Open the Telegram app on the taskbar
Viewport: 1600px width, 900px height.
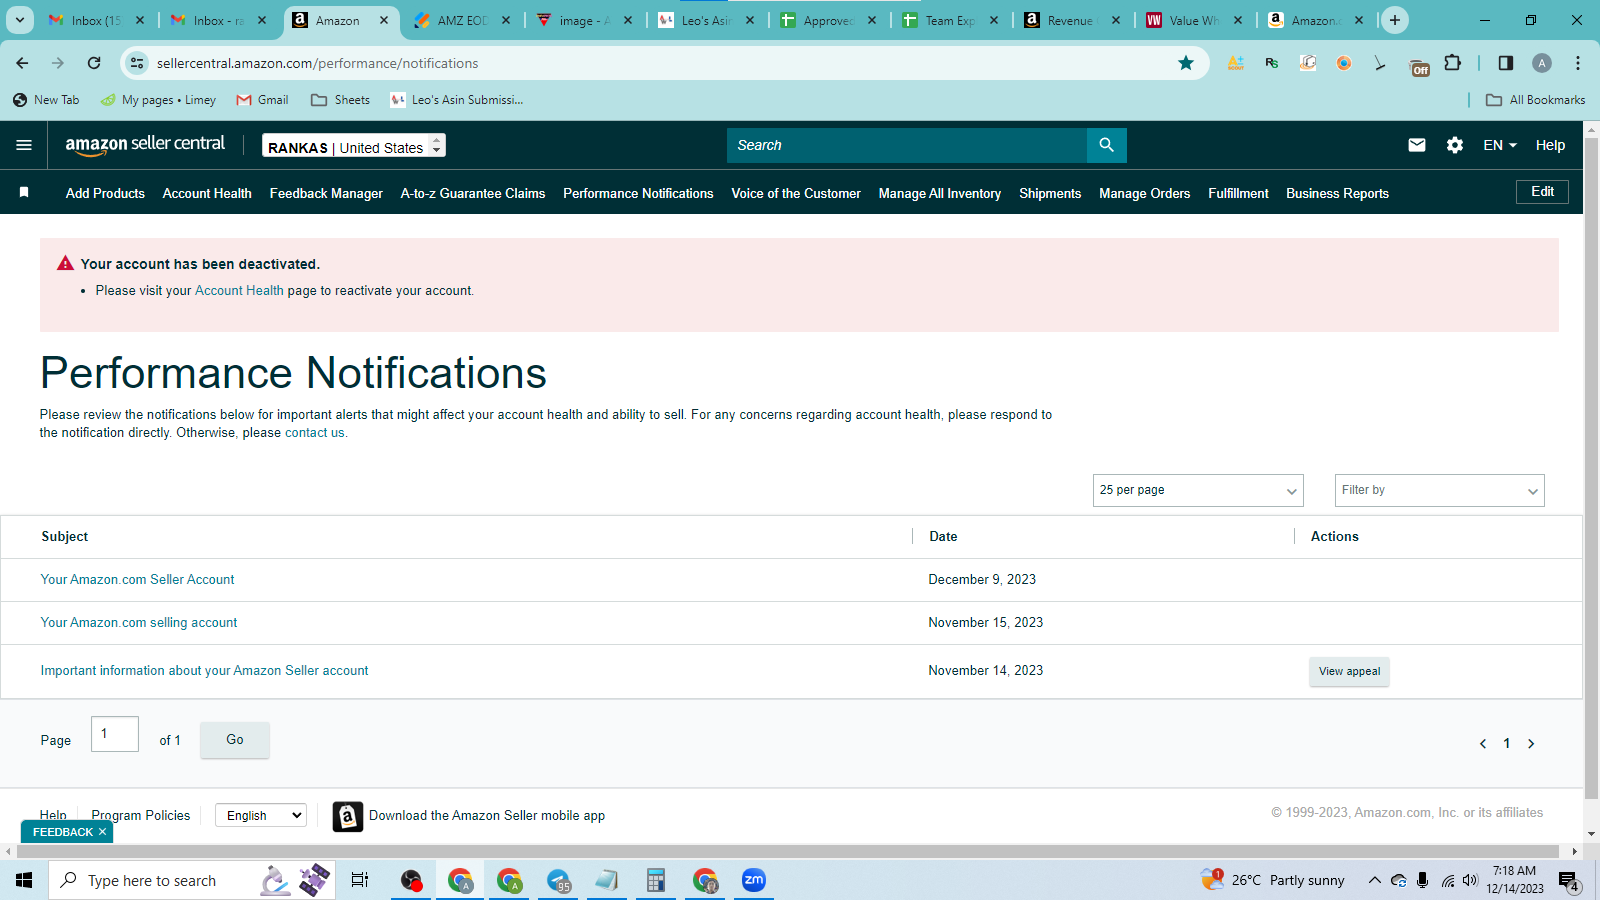point(558,880)
